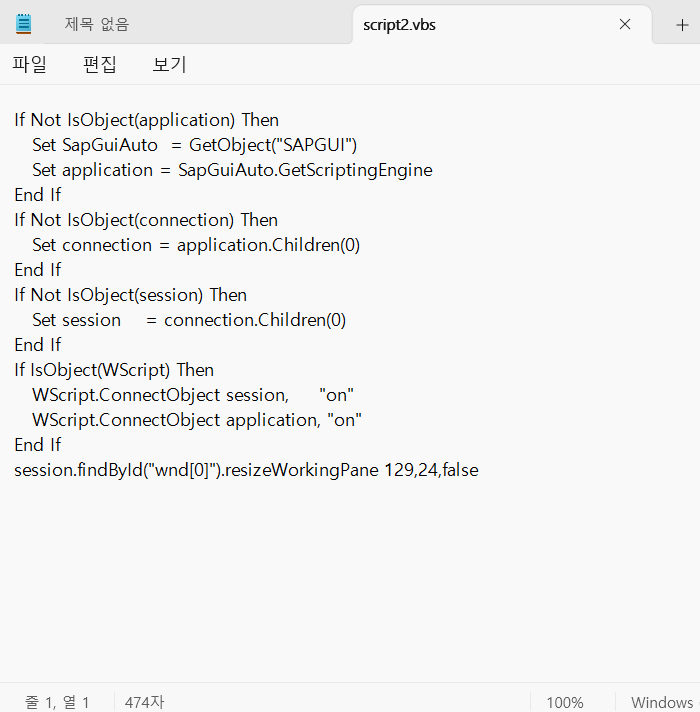The image size is (700, 712).
Task: Click the application.Children(0) line
Action: [196, 245]
